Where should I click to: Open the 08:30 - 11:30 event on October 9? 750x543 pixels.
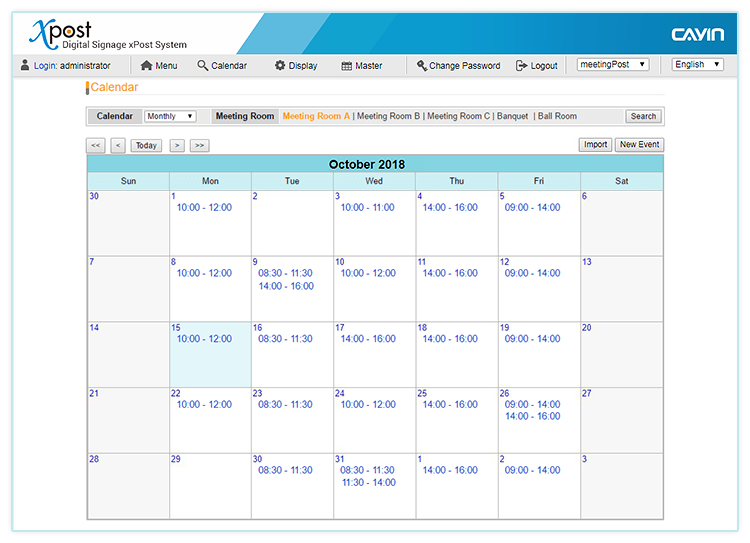point(285,273)
